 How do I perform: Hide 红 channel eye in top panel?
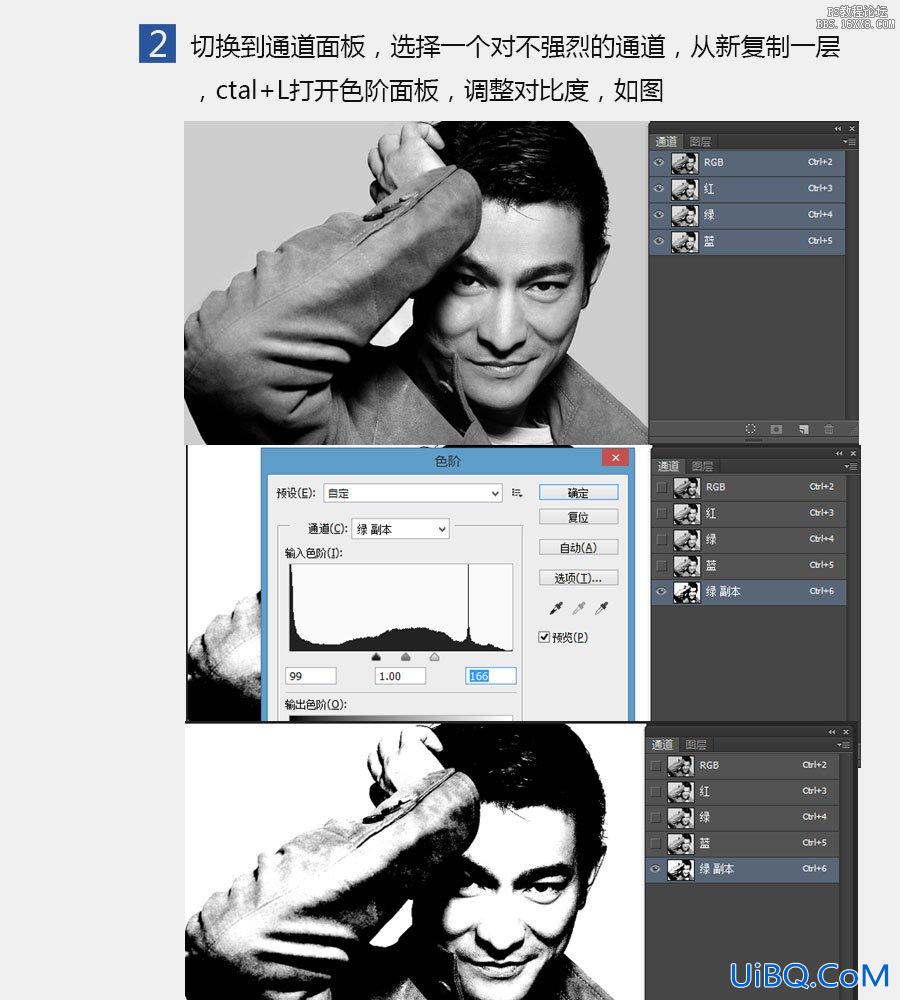point(659,189)
